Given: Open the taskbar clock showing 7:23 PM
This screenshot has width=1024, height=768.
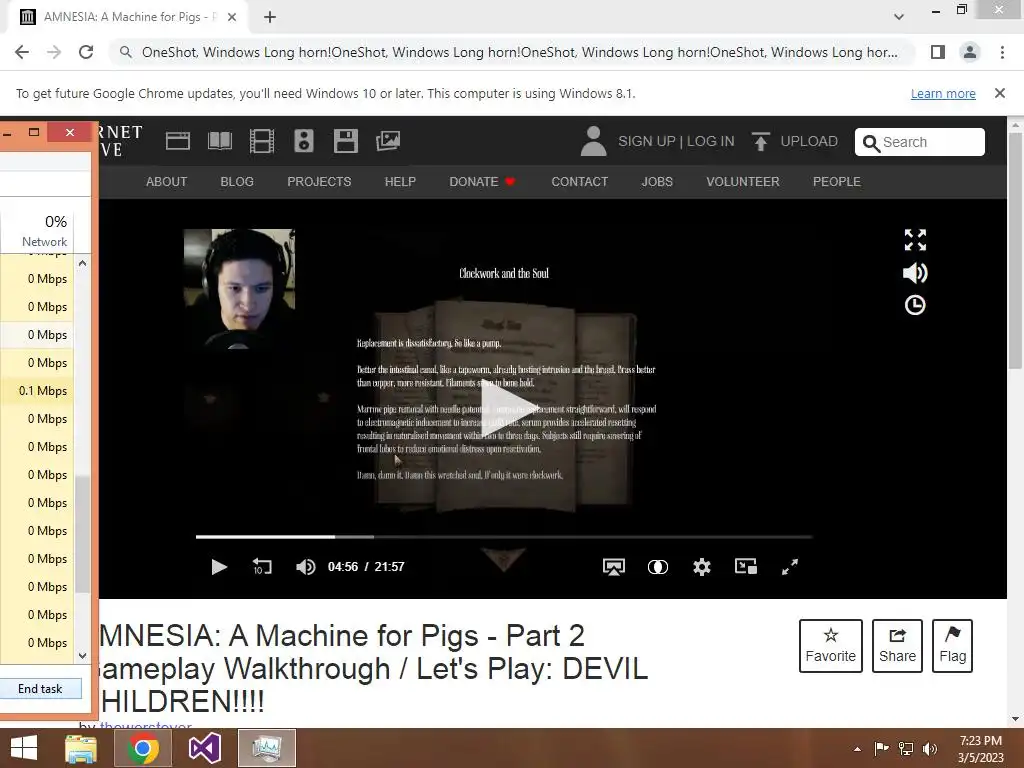Looking at the screenshot, I should point(980,749).
